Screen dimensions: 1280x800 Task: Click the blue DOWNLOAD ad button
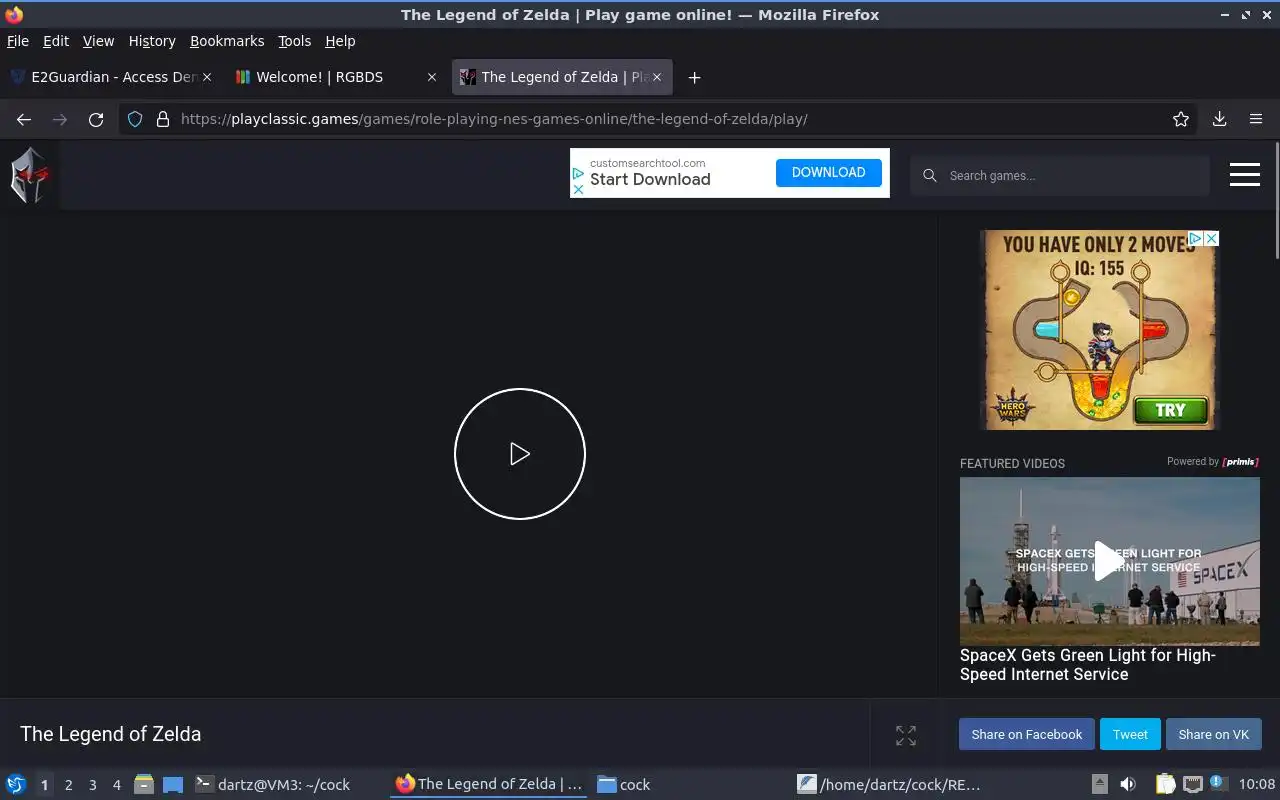point(828,173)
